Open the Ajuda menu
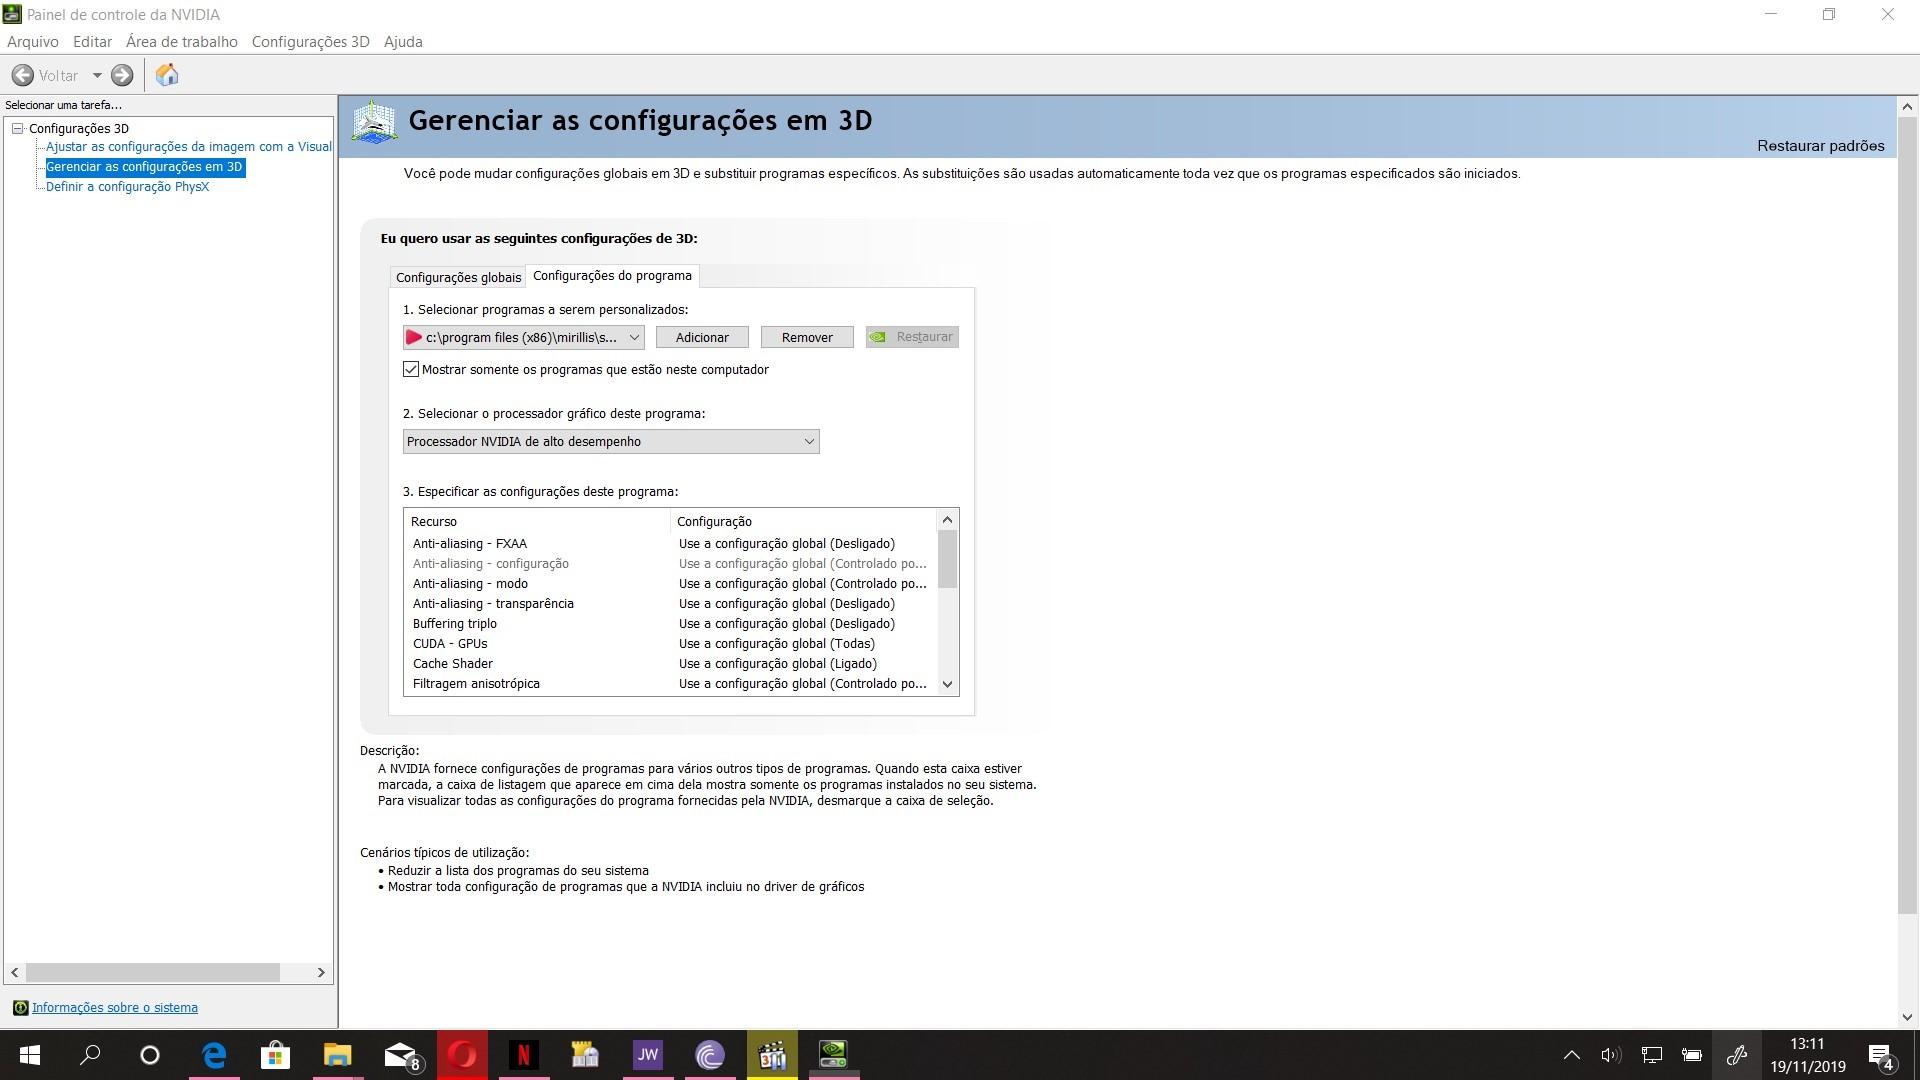This screenshot has width=1920, height=1080. click(x=403, y=42)
